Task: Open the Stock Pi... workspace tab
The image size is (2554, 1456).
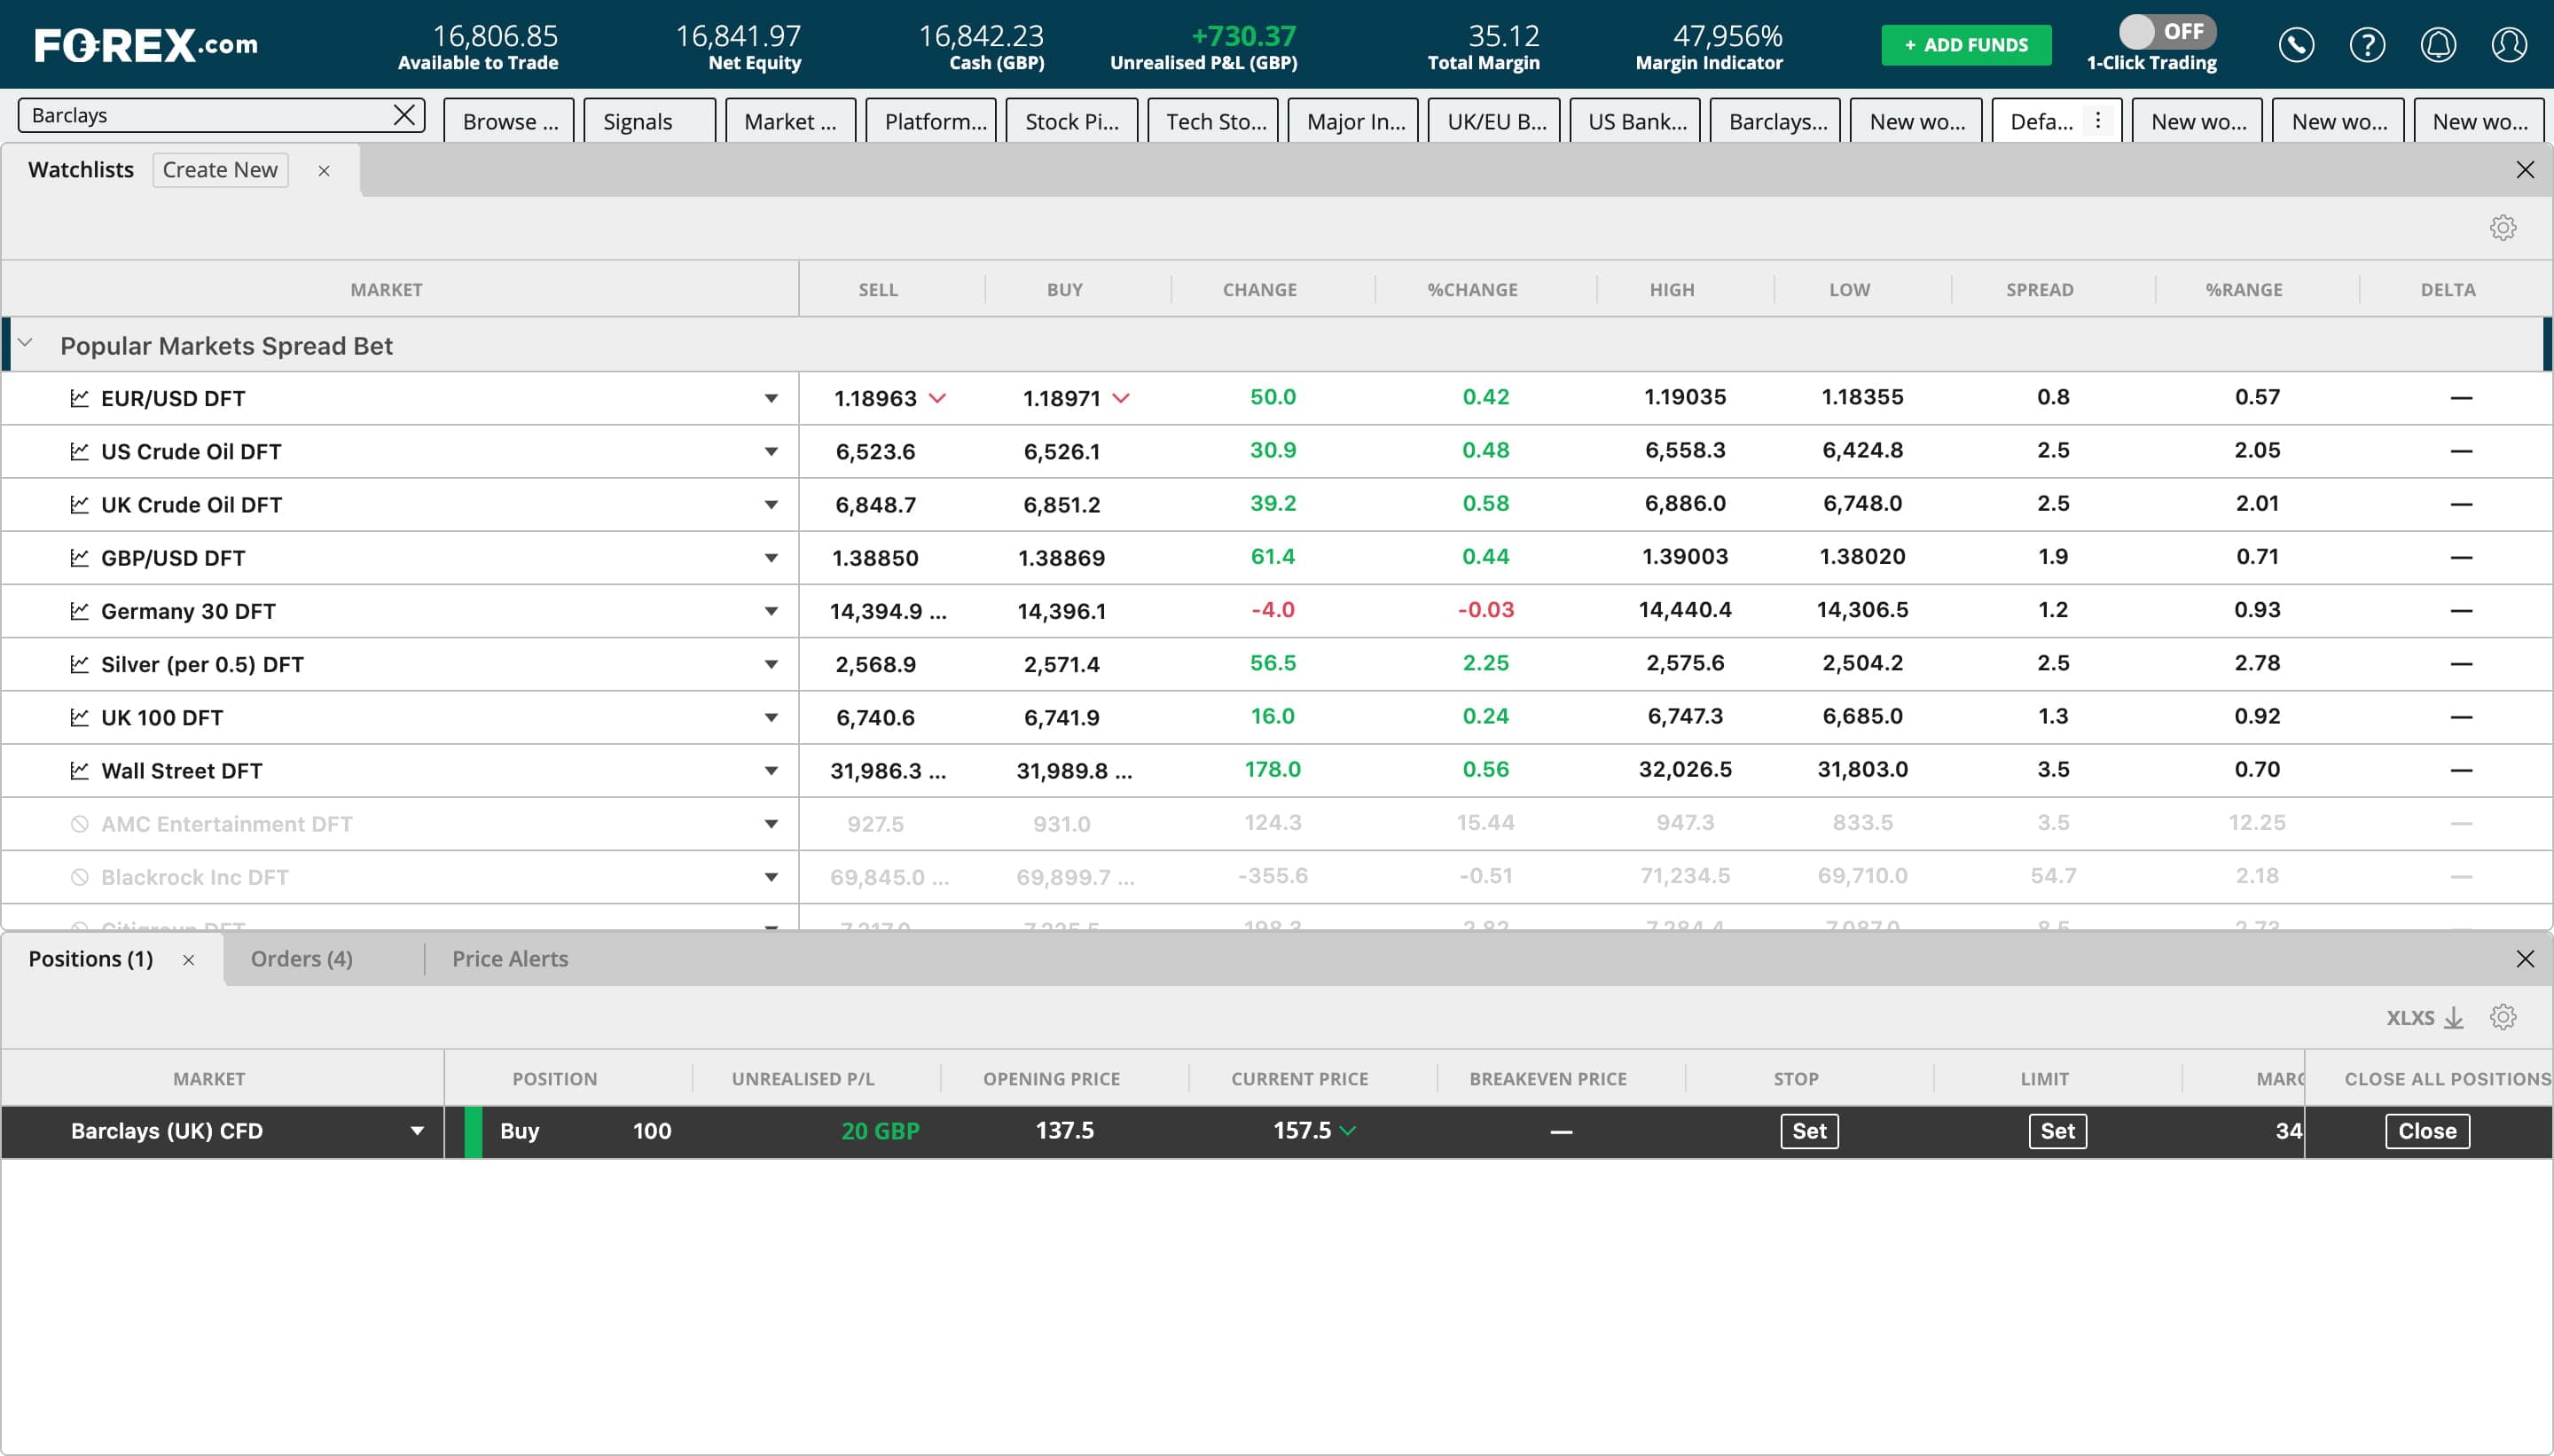Action: point(1071,121)
